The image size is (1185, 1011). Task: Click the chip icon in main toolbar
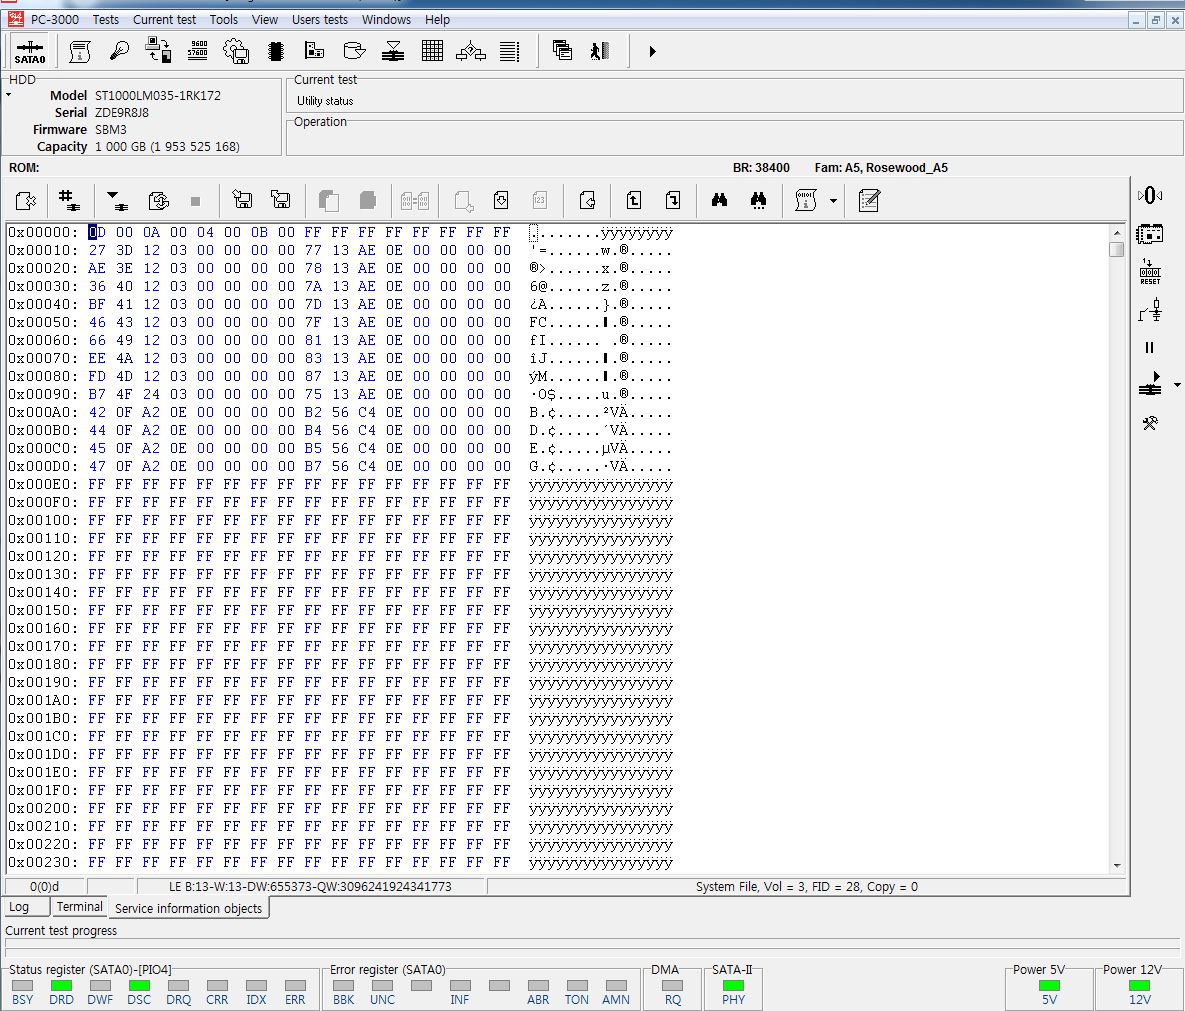tap(276, 50)
